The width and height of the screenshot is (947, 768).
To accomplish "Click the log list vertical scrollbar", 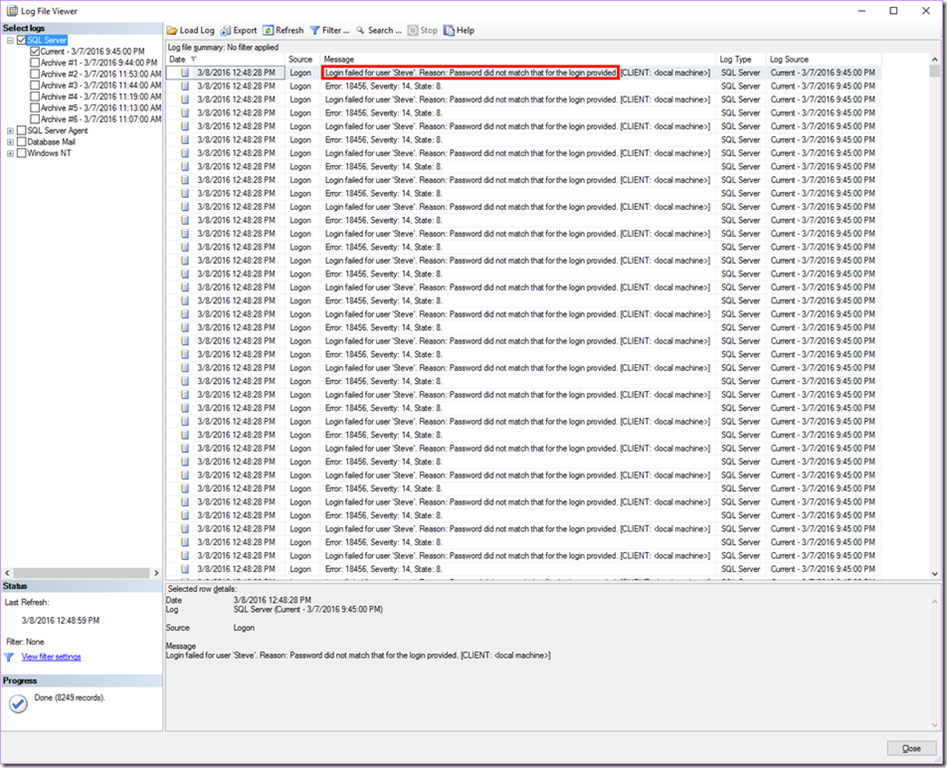I will [x=933, y=300].
